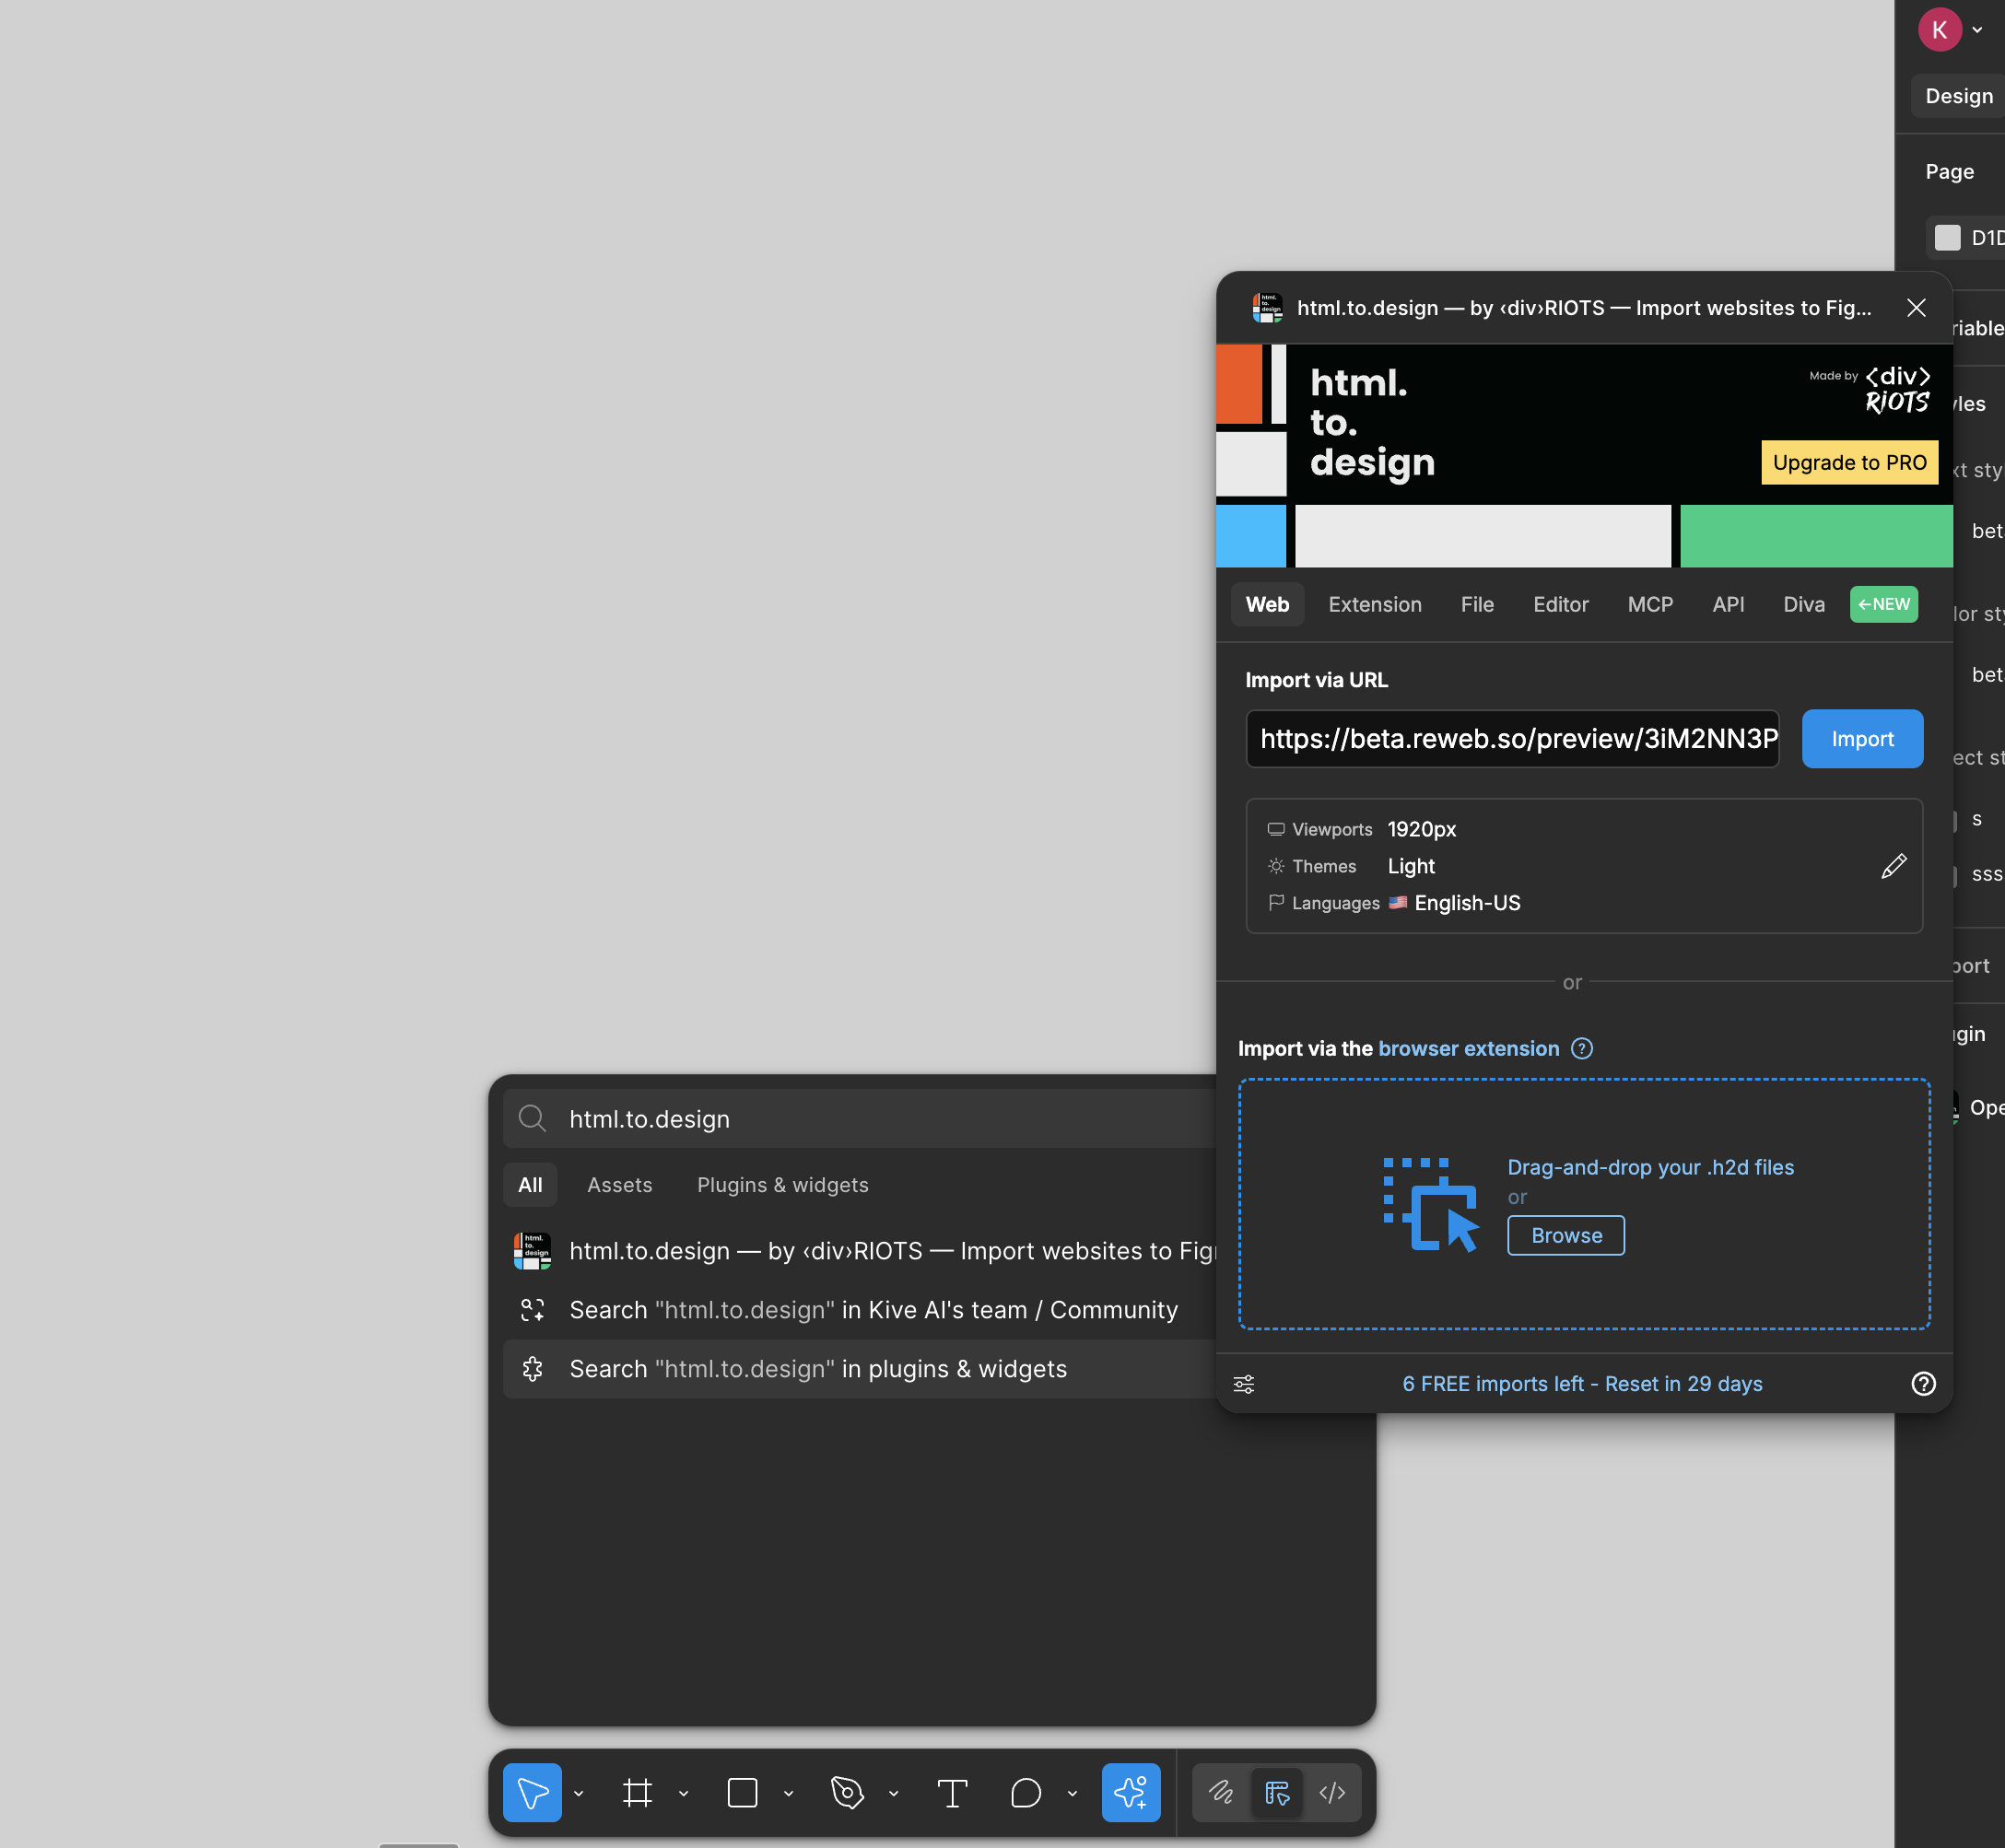This screenshot has width=2005, height=1848.
Task: Click the page background color swatch
Action: point(1947,237)
